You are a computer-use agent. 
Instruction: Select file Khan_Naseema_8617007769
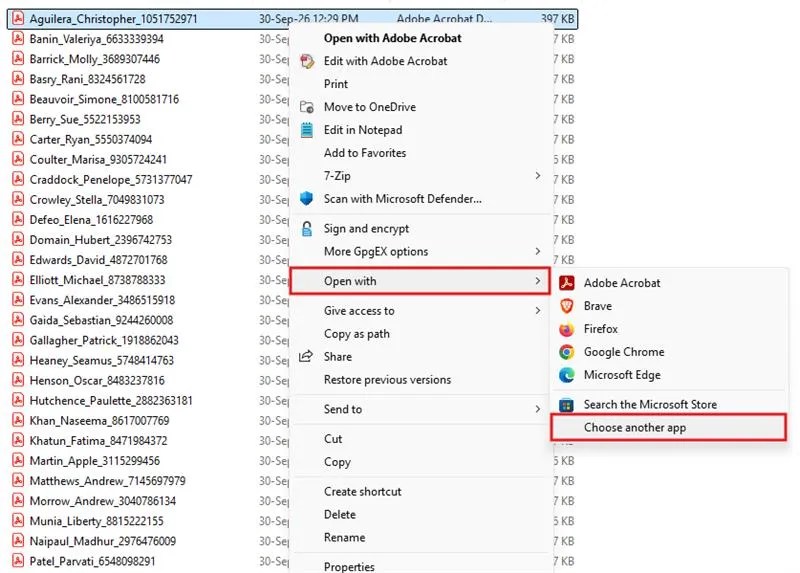click(x=99, y=420)
